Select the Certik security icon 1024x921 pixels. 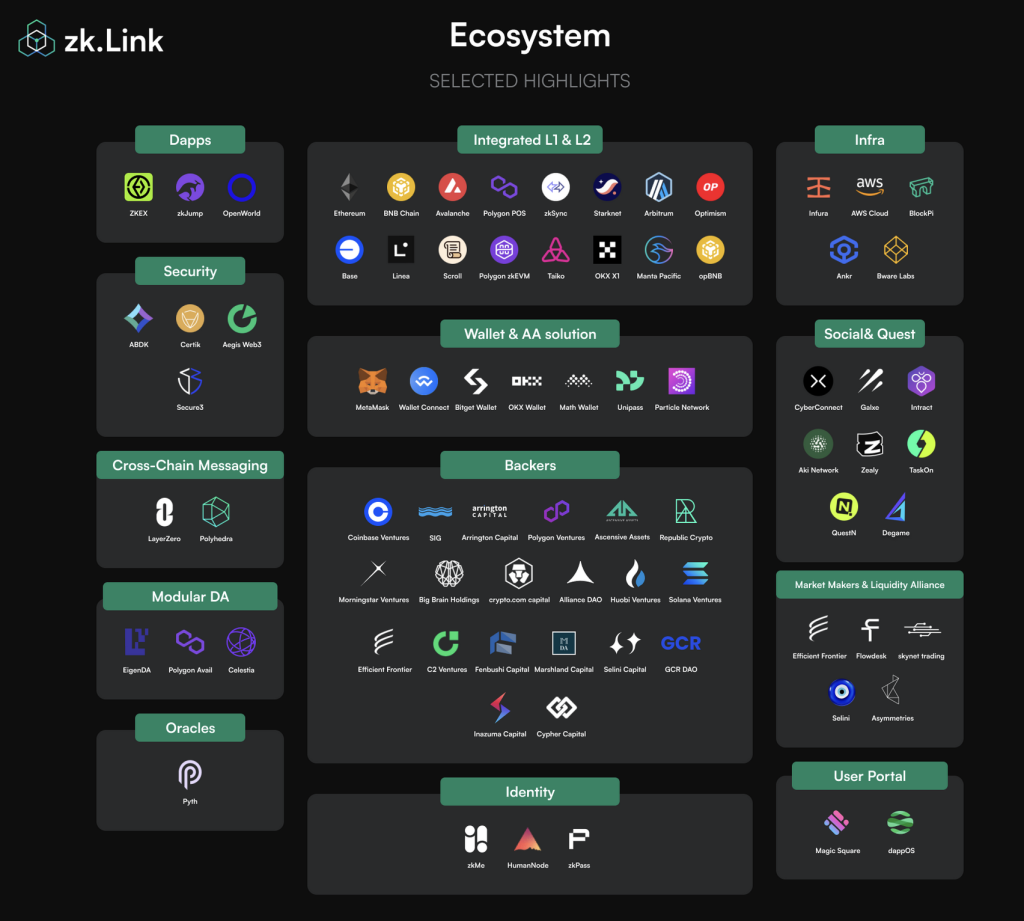coord(190,319)
